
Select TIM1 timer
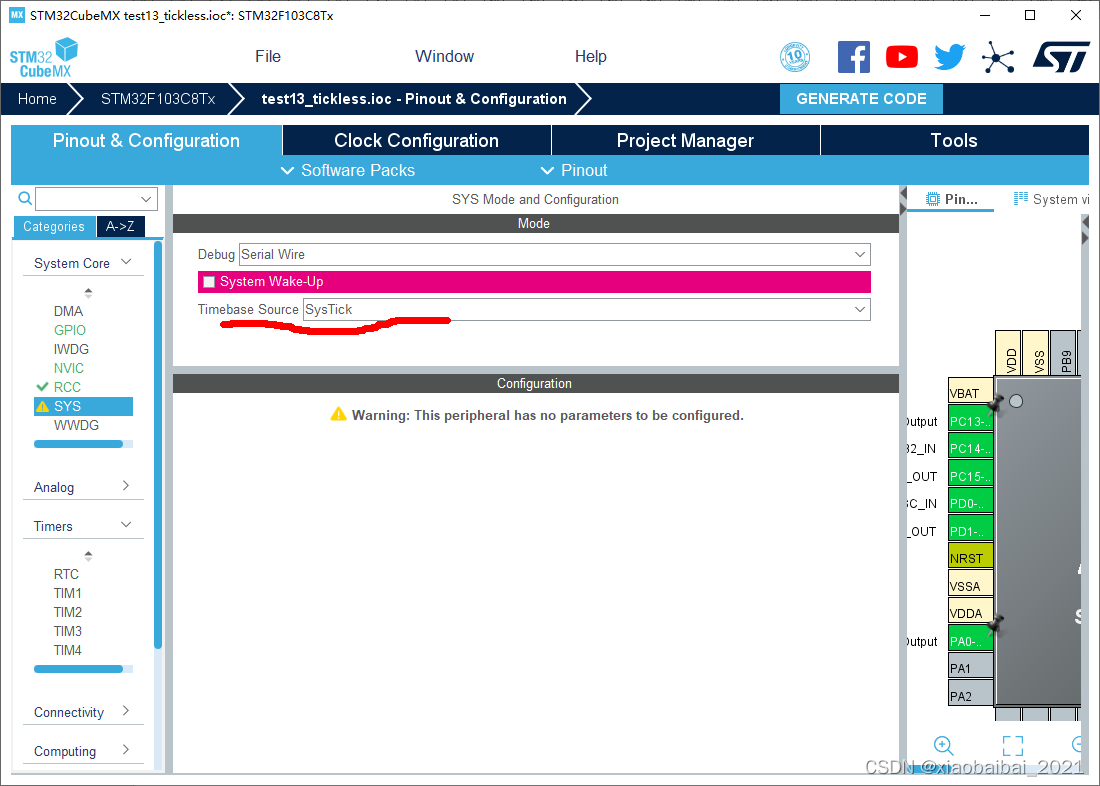(x=67, y=593)
